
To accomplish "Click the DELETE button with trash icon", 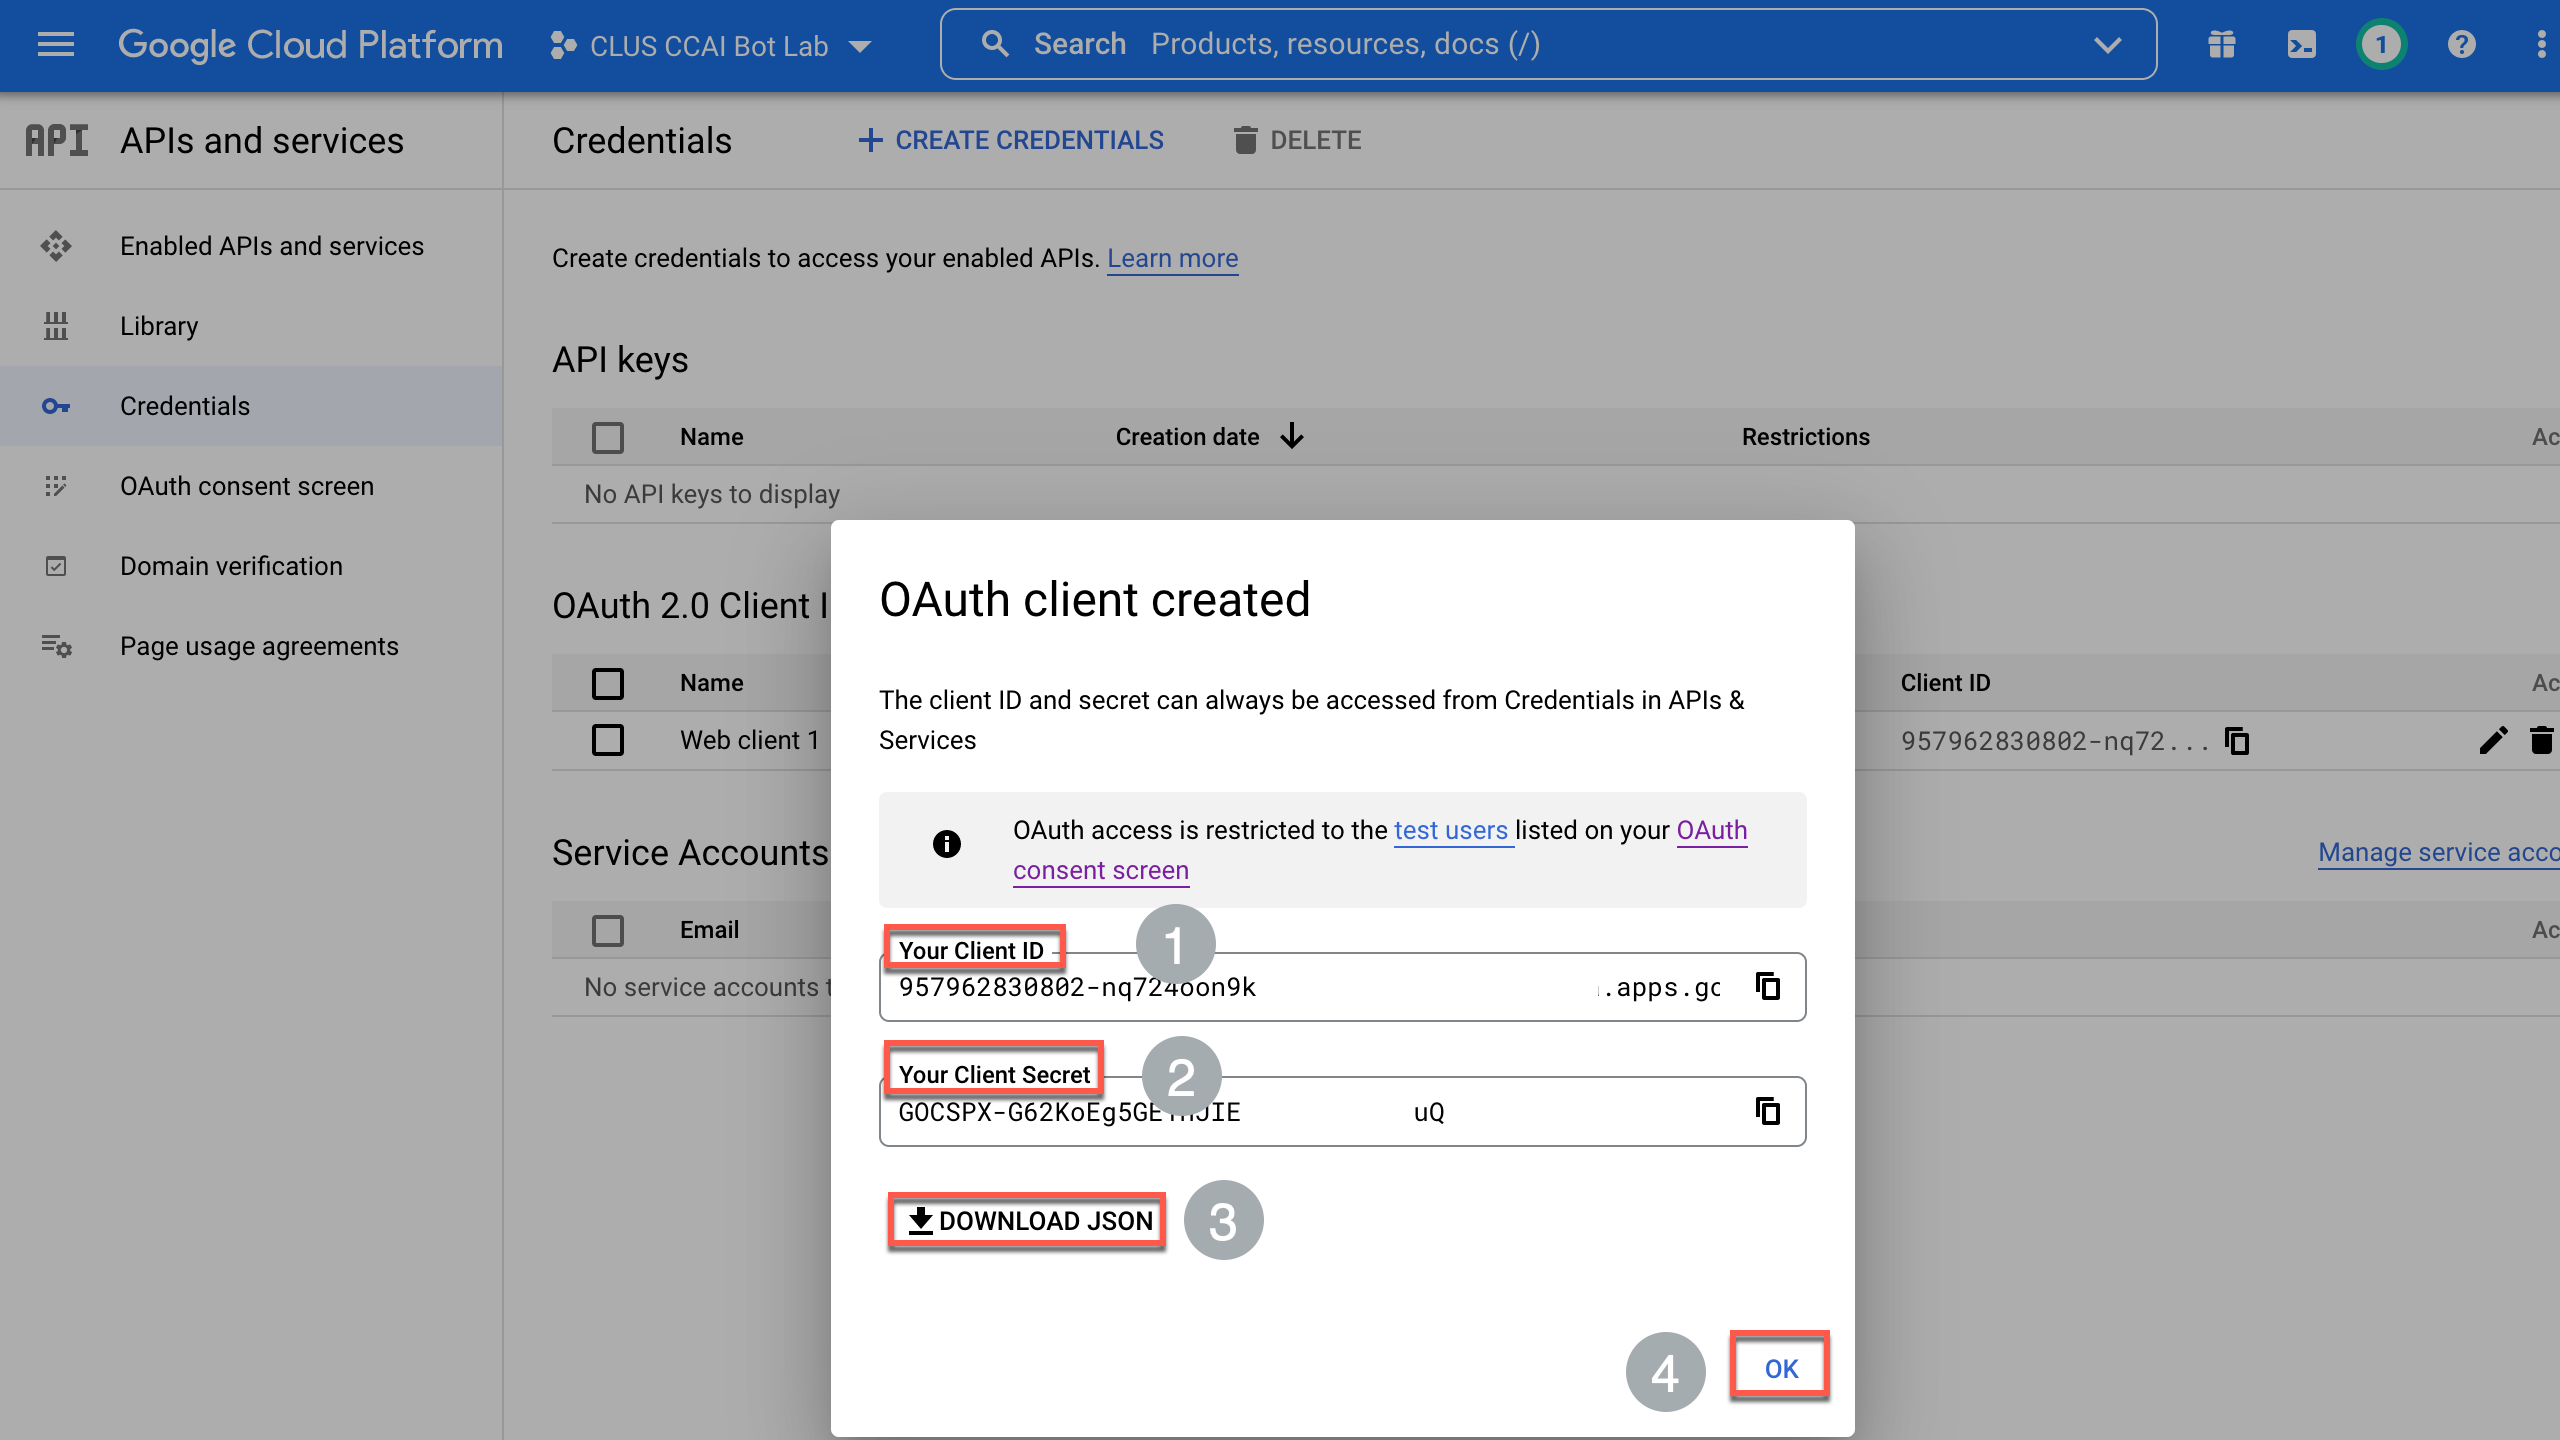I will [1297, 140].
